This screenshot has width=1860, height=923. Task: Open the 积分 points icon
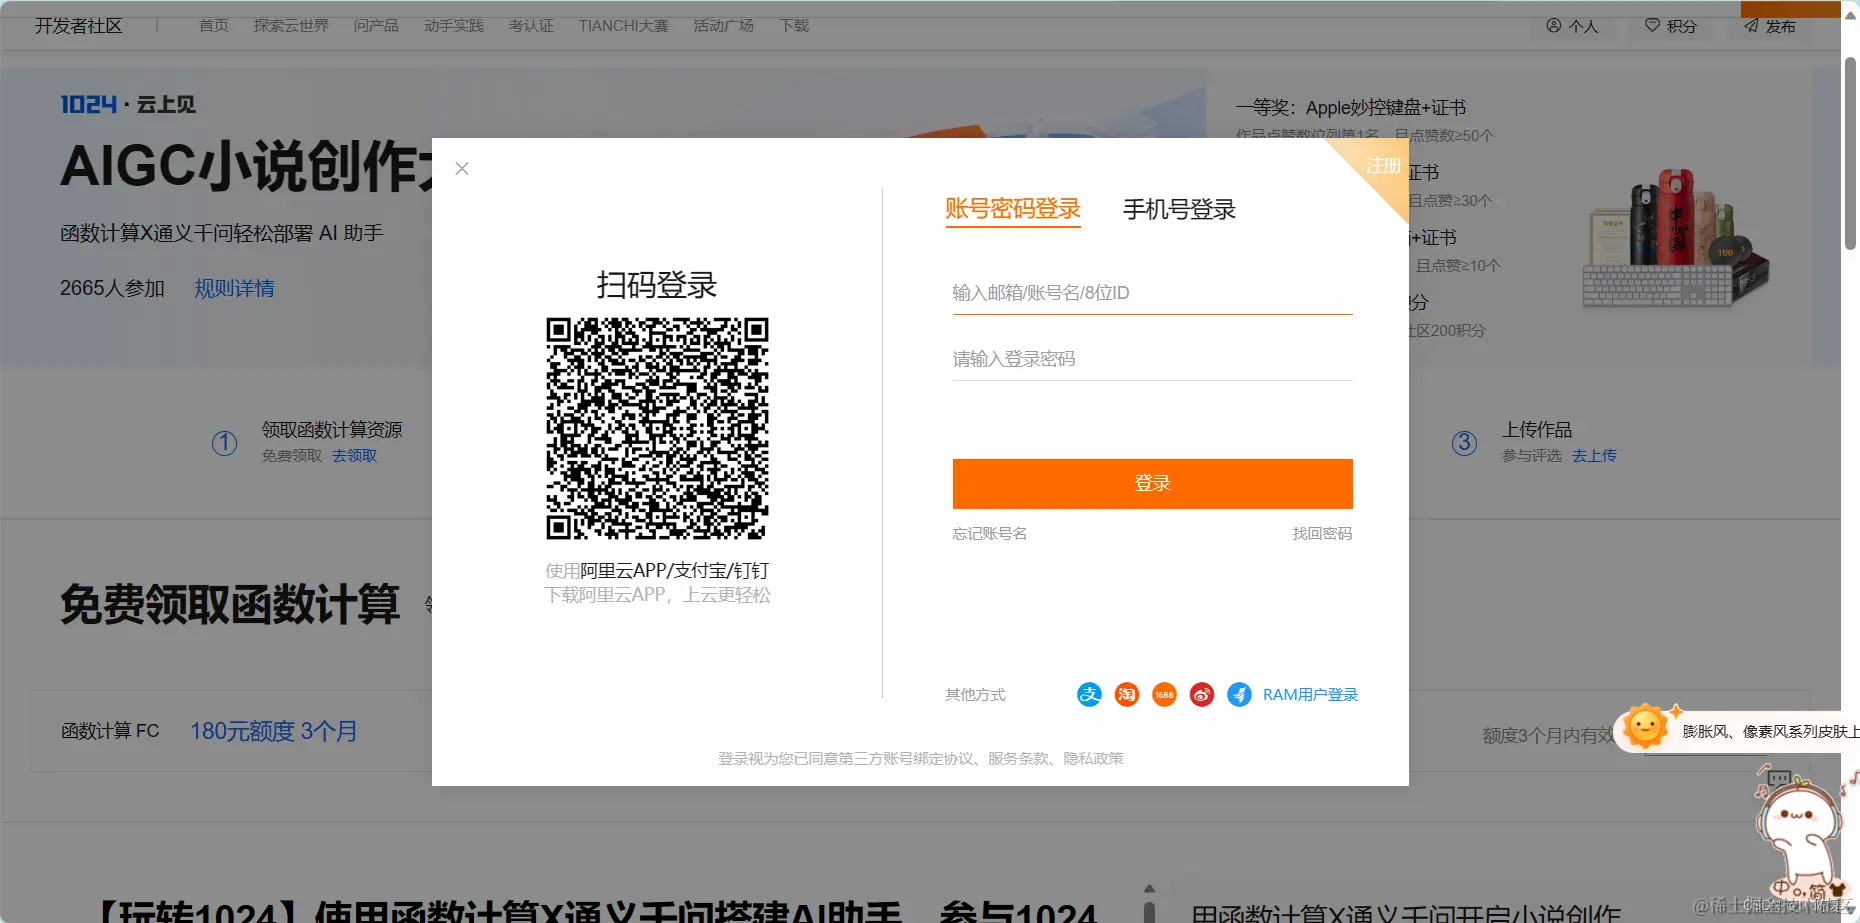pyautogui.click(x=1668, y=26)
